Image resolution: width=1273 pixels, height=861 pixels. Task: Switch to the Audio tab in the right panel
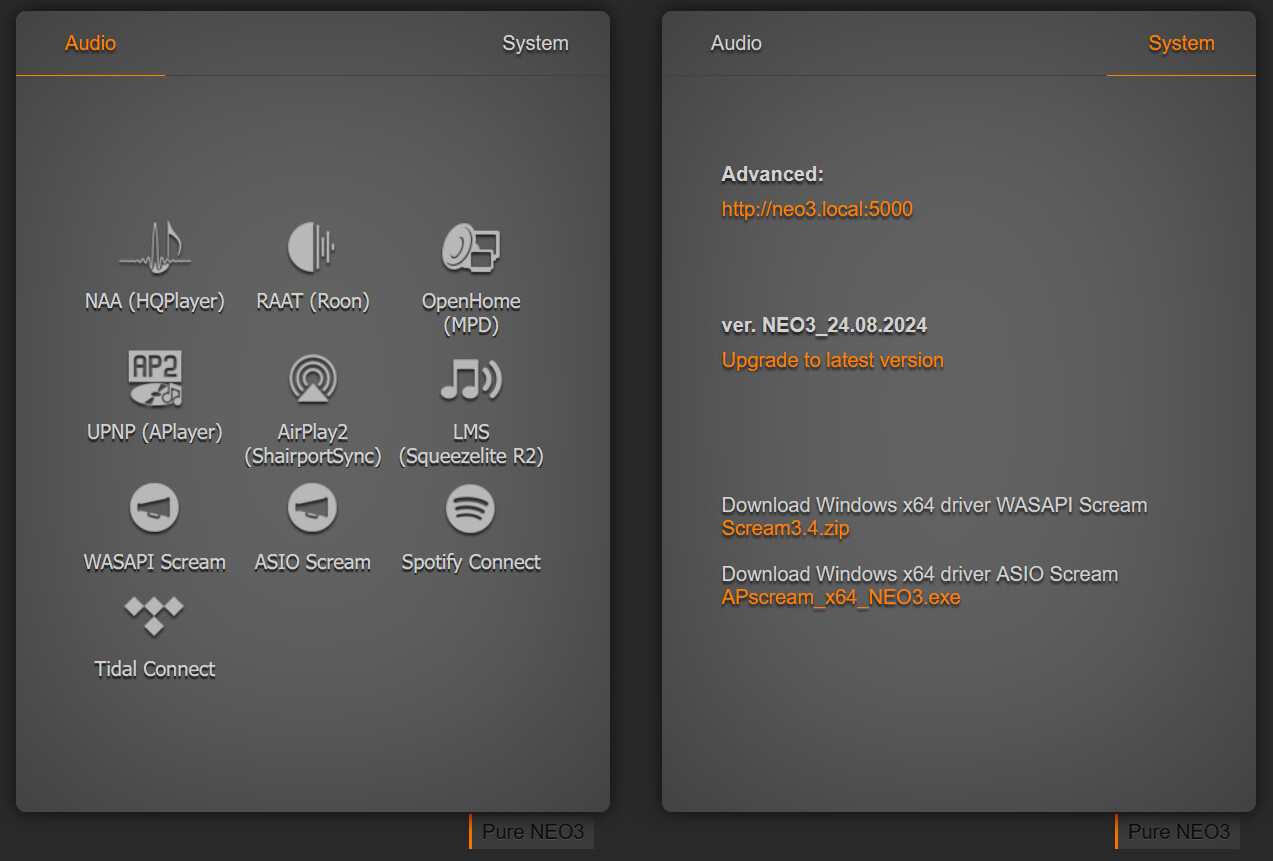pos(736,43)
